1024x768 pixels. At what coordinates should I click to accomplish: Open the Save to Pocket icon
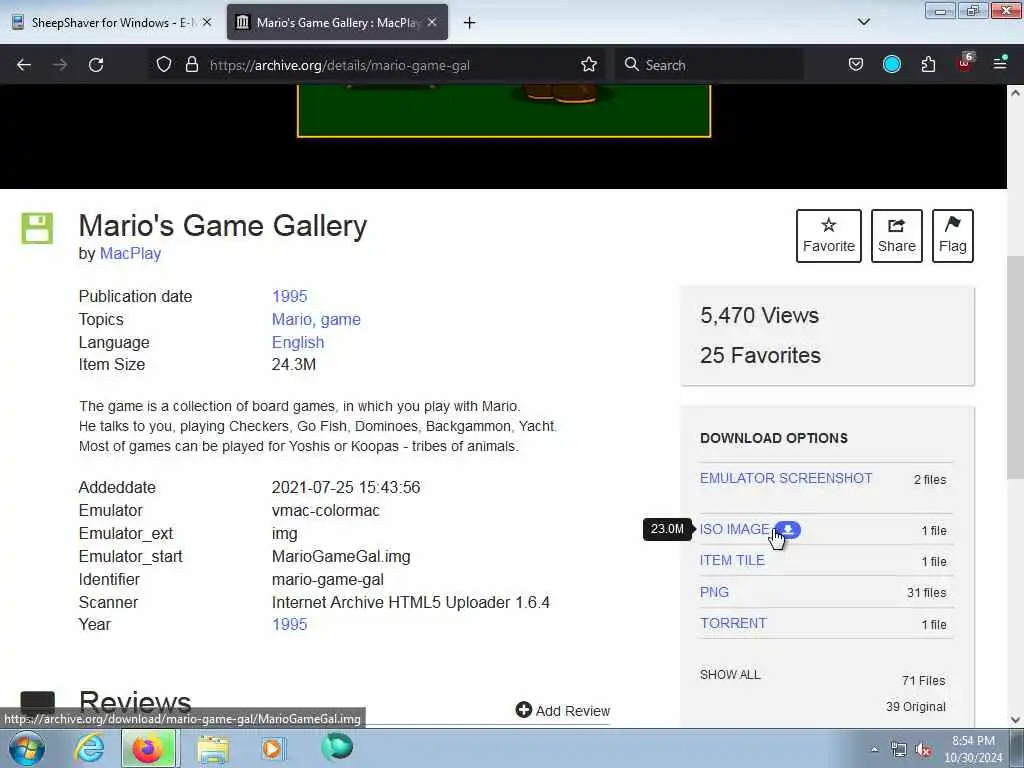pyautogui.click(x=856, y=65)
